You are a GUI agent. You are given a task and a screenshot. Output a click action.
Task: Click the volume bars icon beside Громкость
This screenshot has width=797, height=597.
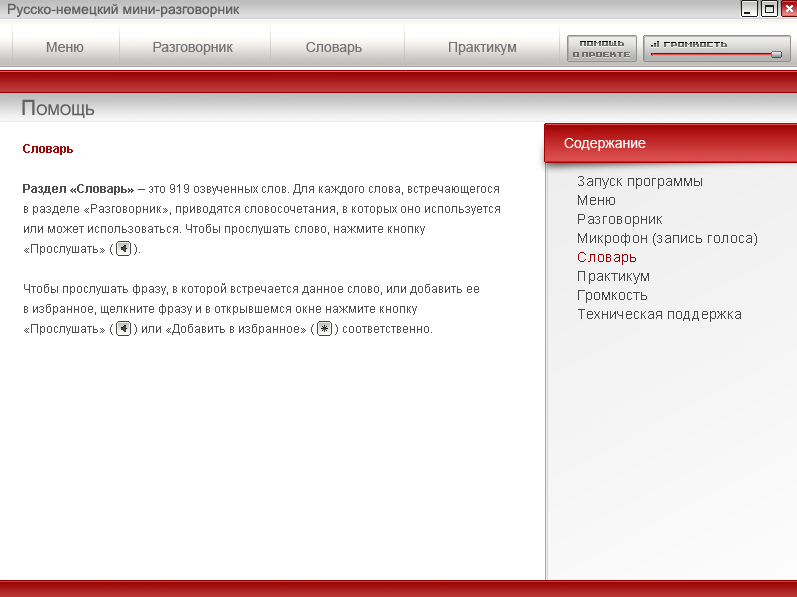coord(655,44)
